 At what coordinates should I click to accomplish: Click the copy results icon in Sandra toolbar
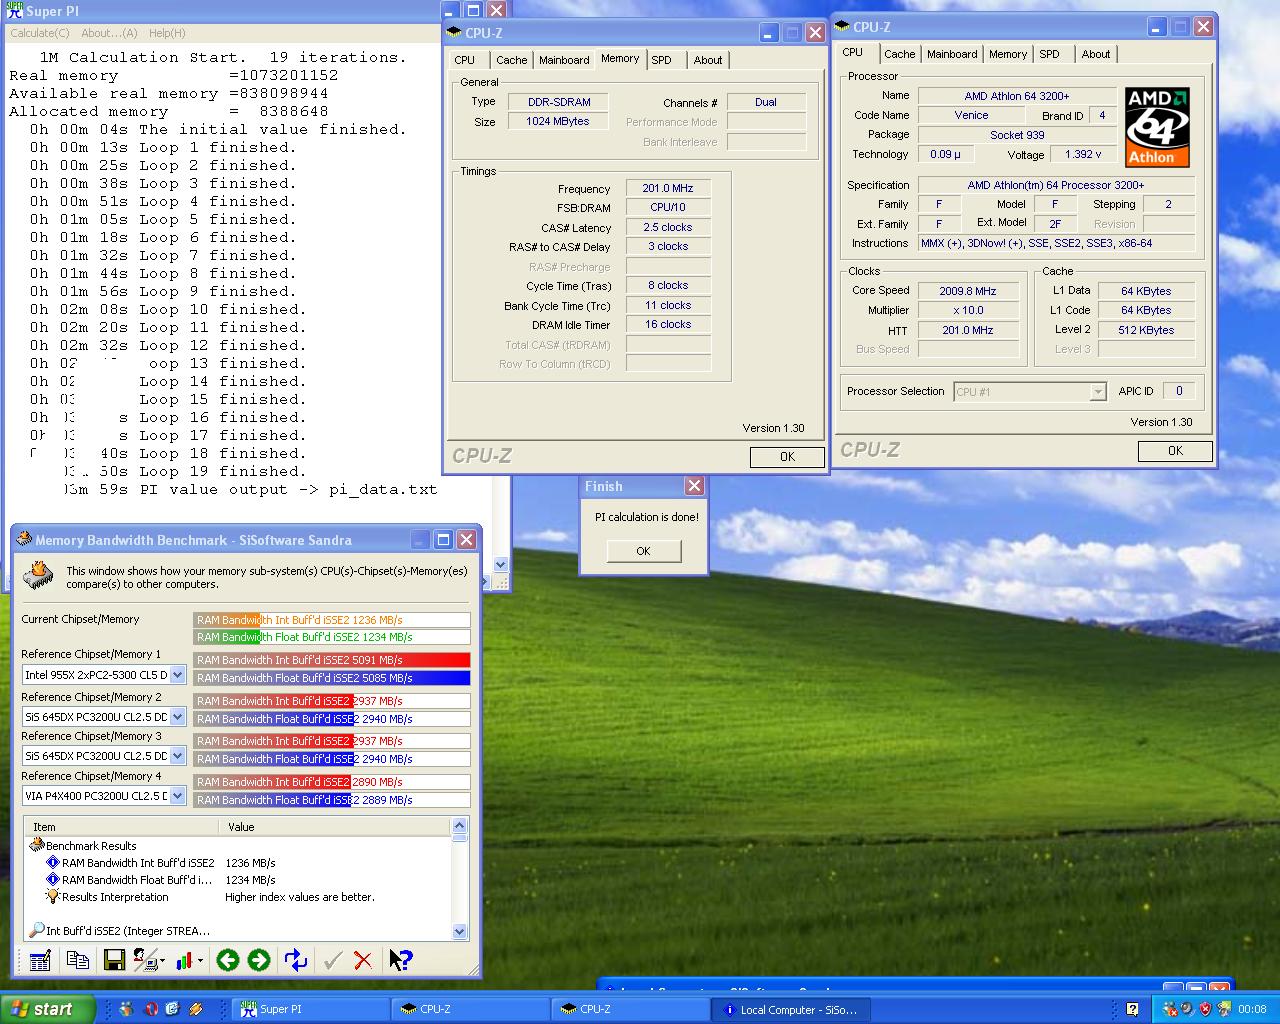(77, 961)
